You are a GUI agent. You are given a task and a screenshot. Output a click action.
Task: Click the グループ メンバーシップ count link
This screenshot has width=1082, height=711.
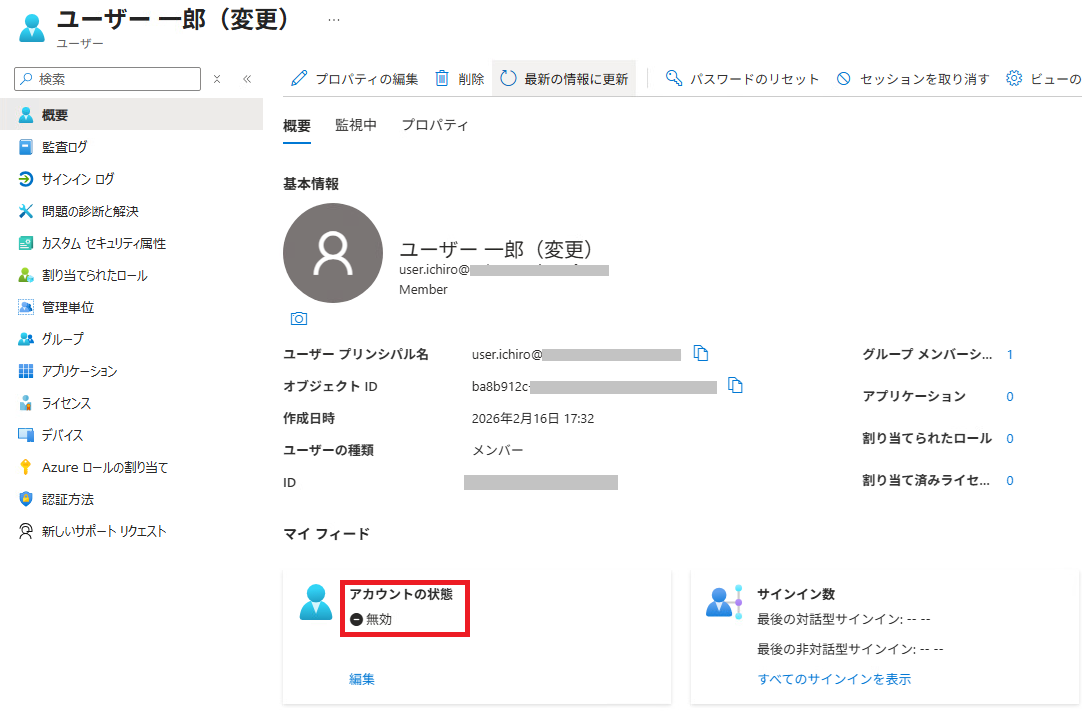coord(1010,354)
